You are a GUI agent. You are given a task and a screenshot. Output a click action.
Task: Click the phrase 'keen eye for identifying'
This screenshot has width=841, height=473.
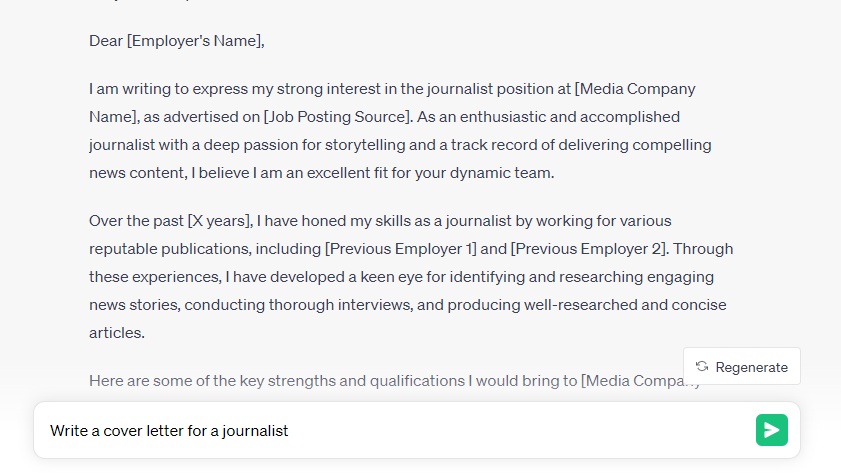pos(437,277)
